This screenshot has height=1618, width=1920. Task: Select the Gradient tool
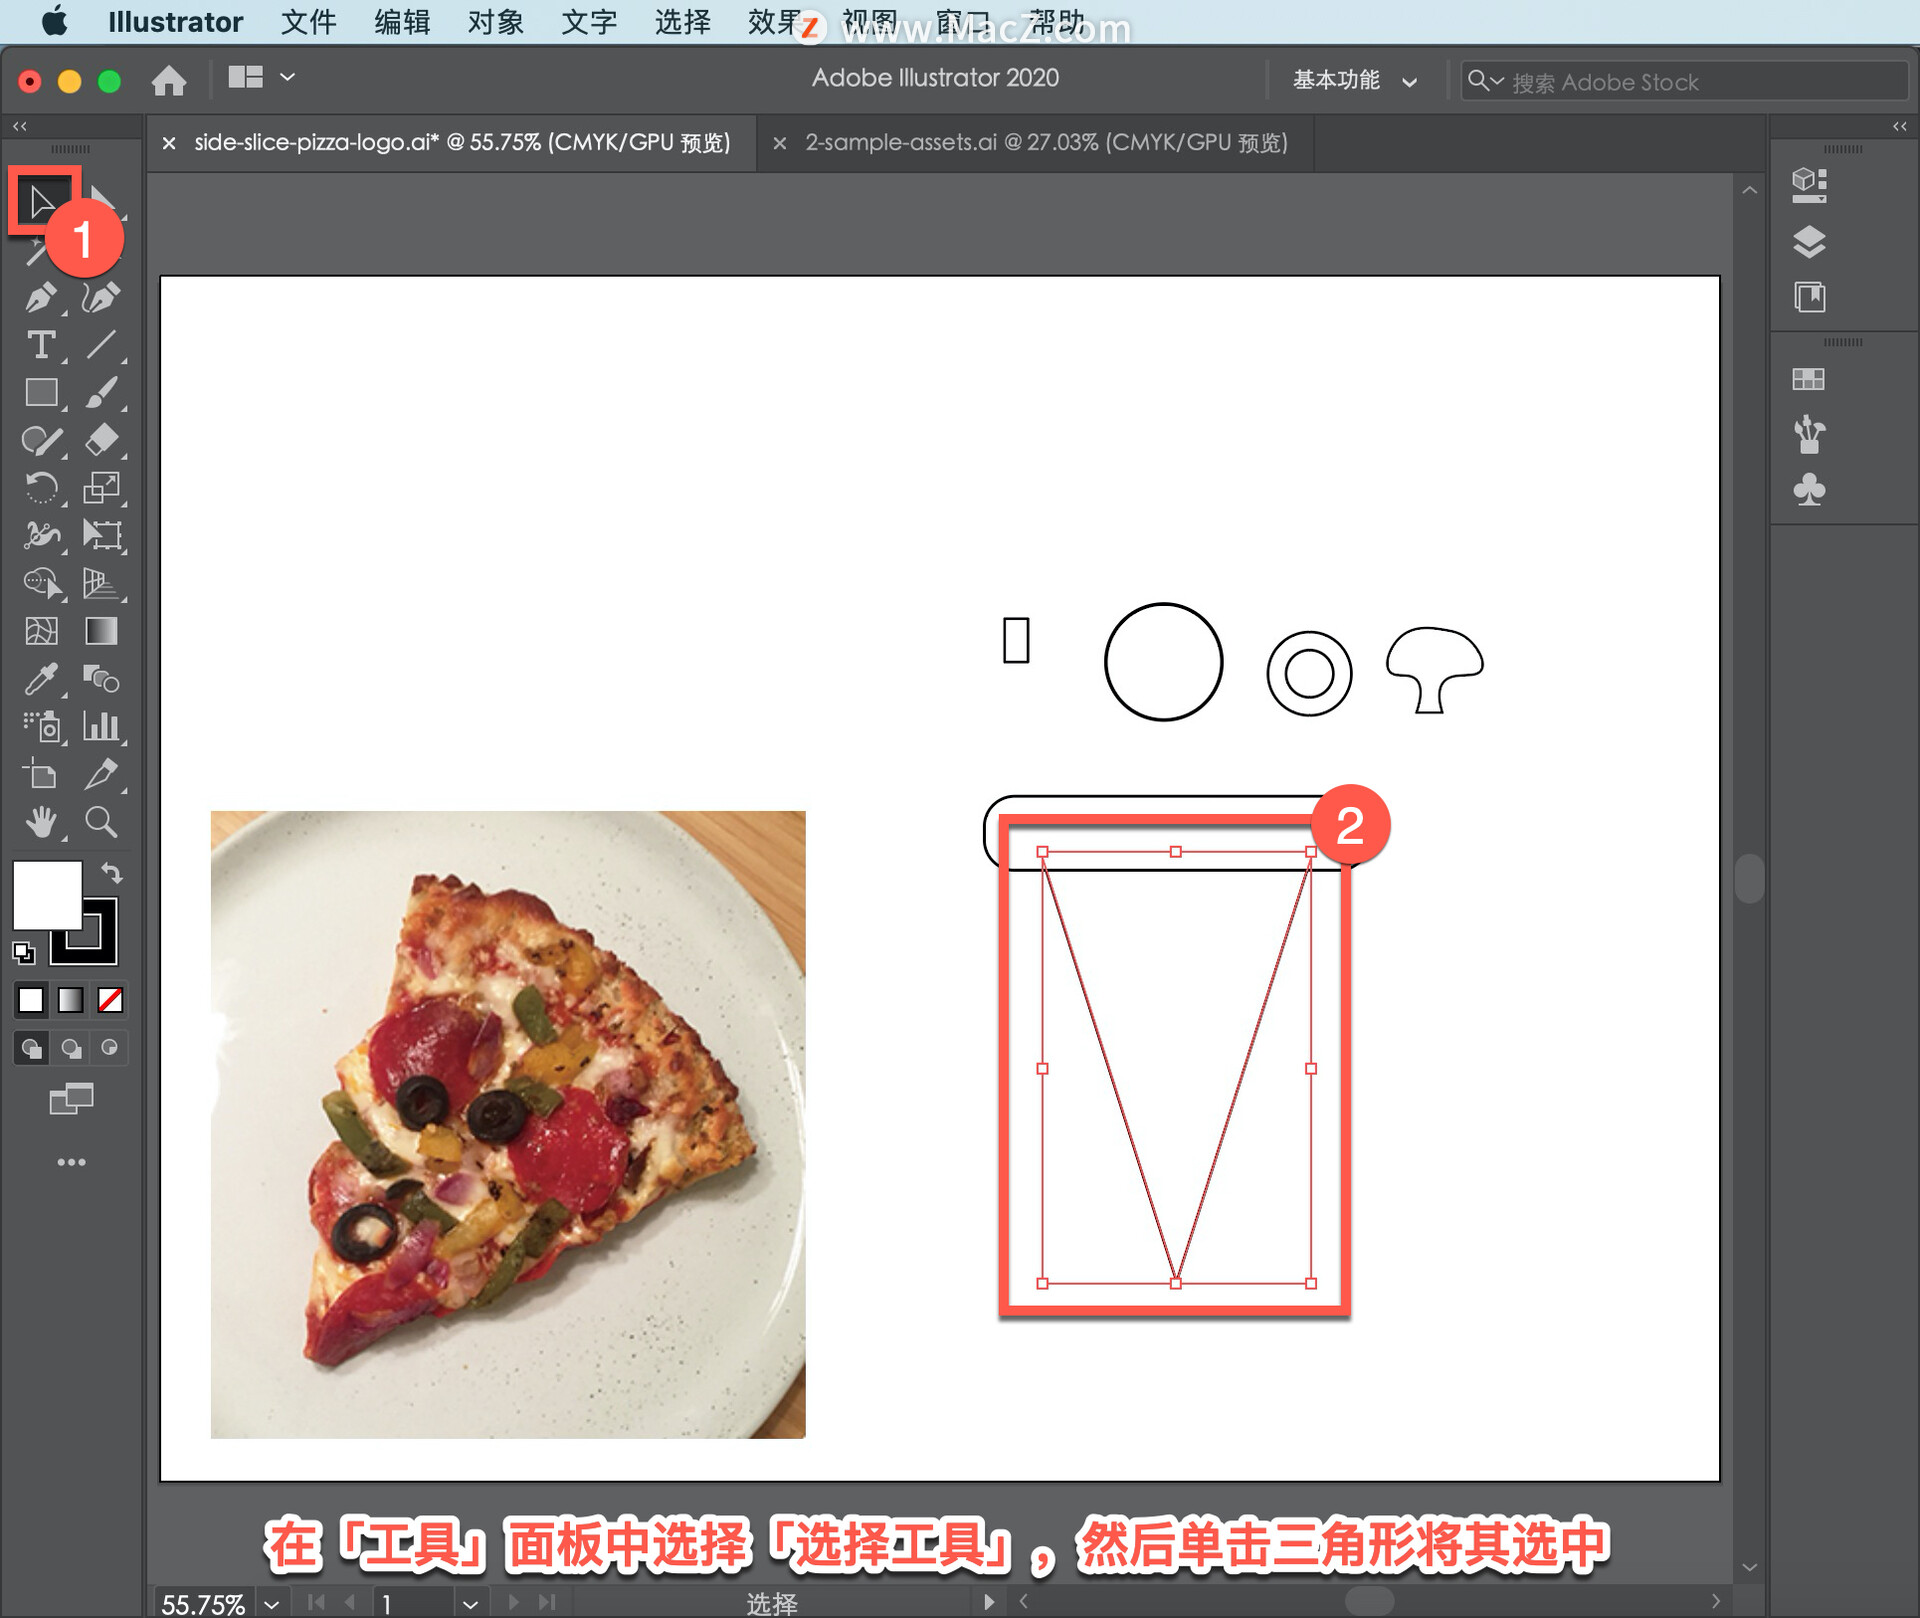pyautogui.click(x=101, y=631)
